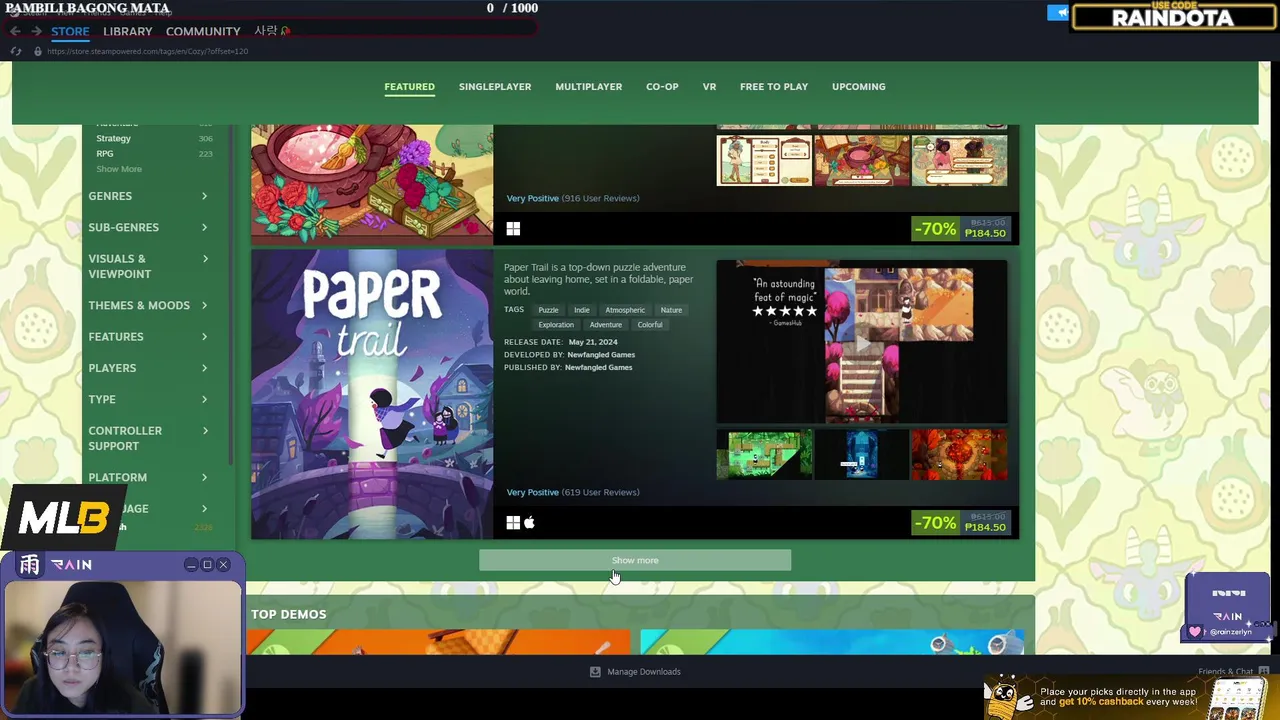Viewport: 1280px width, 720px height.
Task: Open the LIBRARY section
Action: [x=128, y=31]
